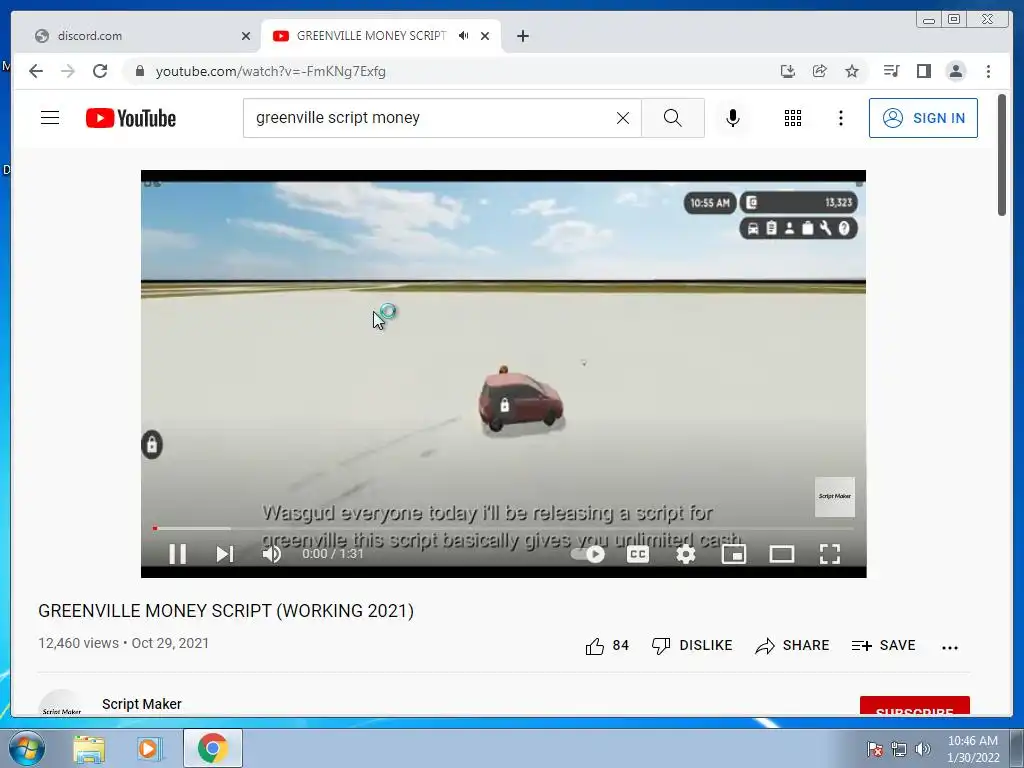
Task: Bookmark this page with the star icon
Action: (852, 71)
